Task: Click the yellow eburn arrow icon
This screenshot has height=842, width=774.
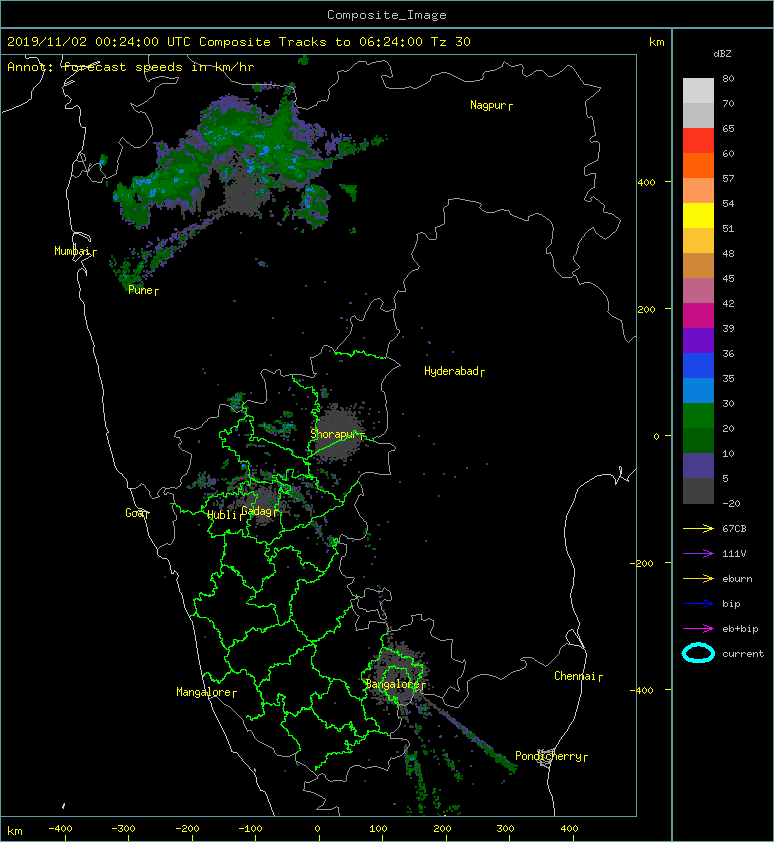Action: coord(698,578)
